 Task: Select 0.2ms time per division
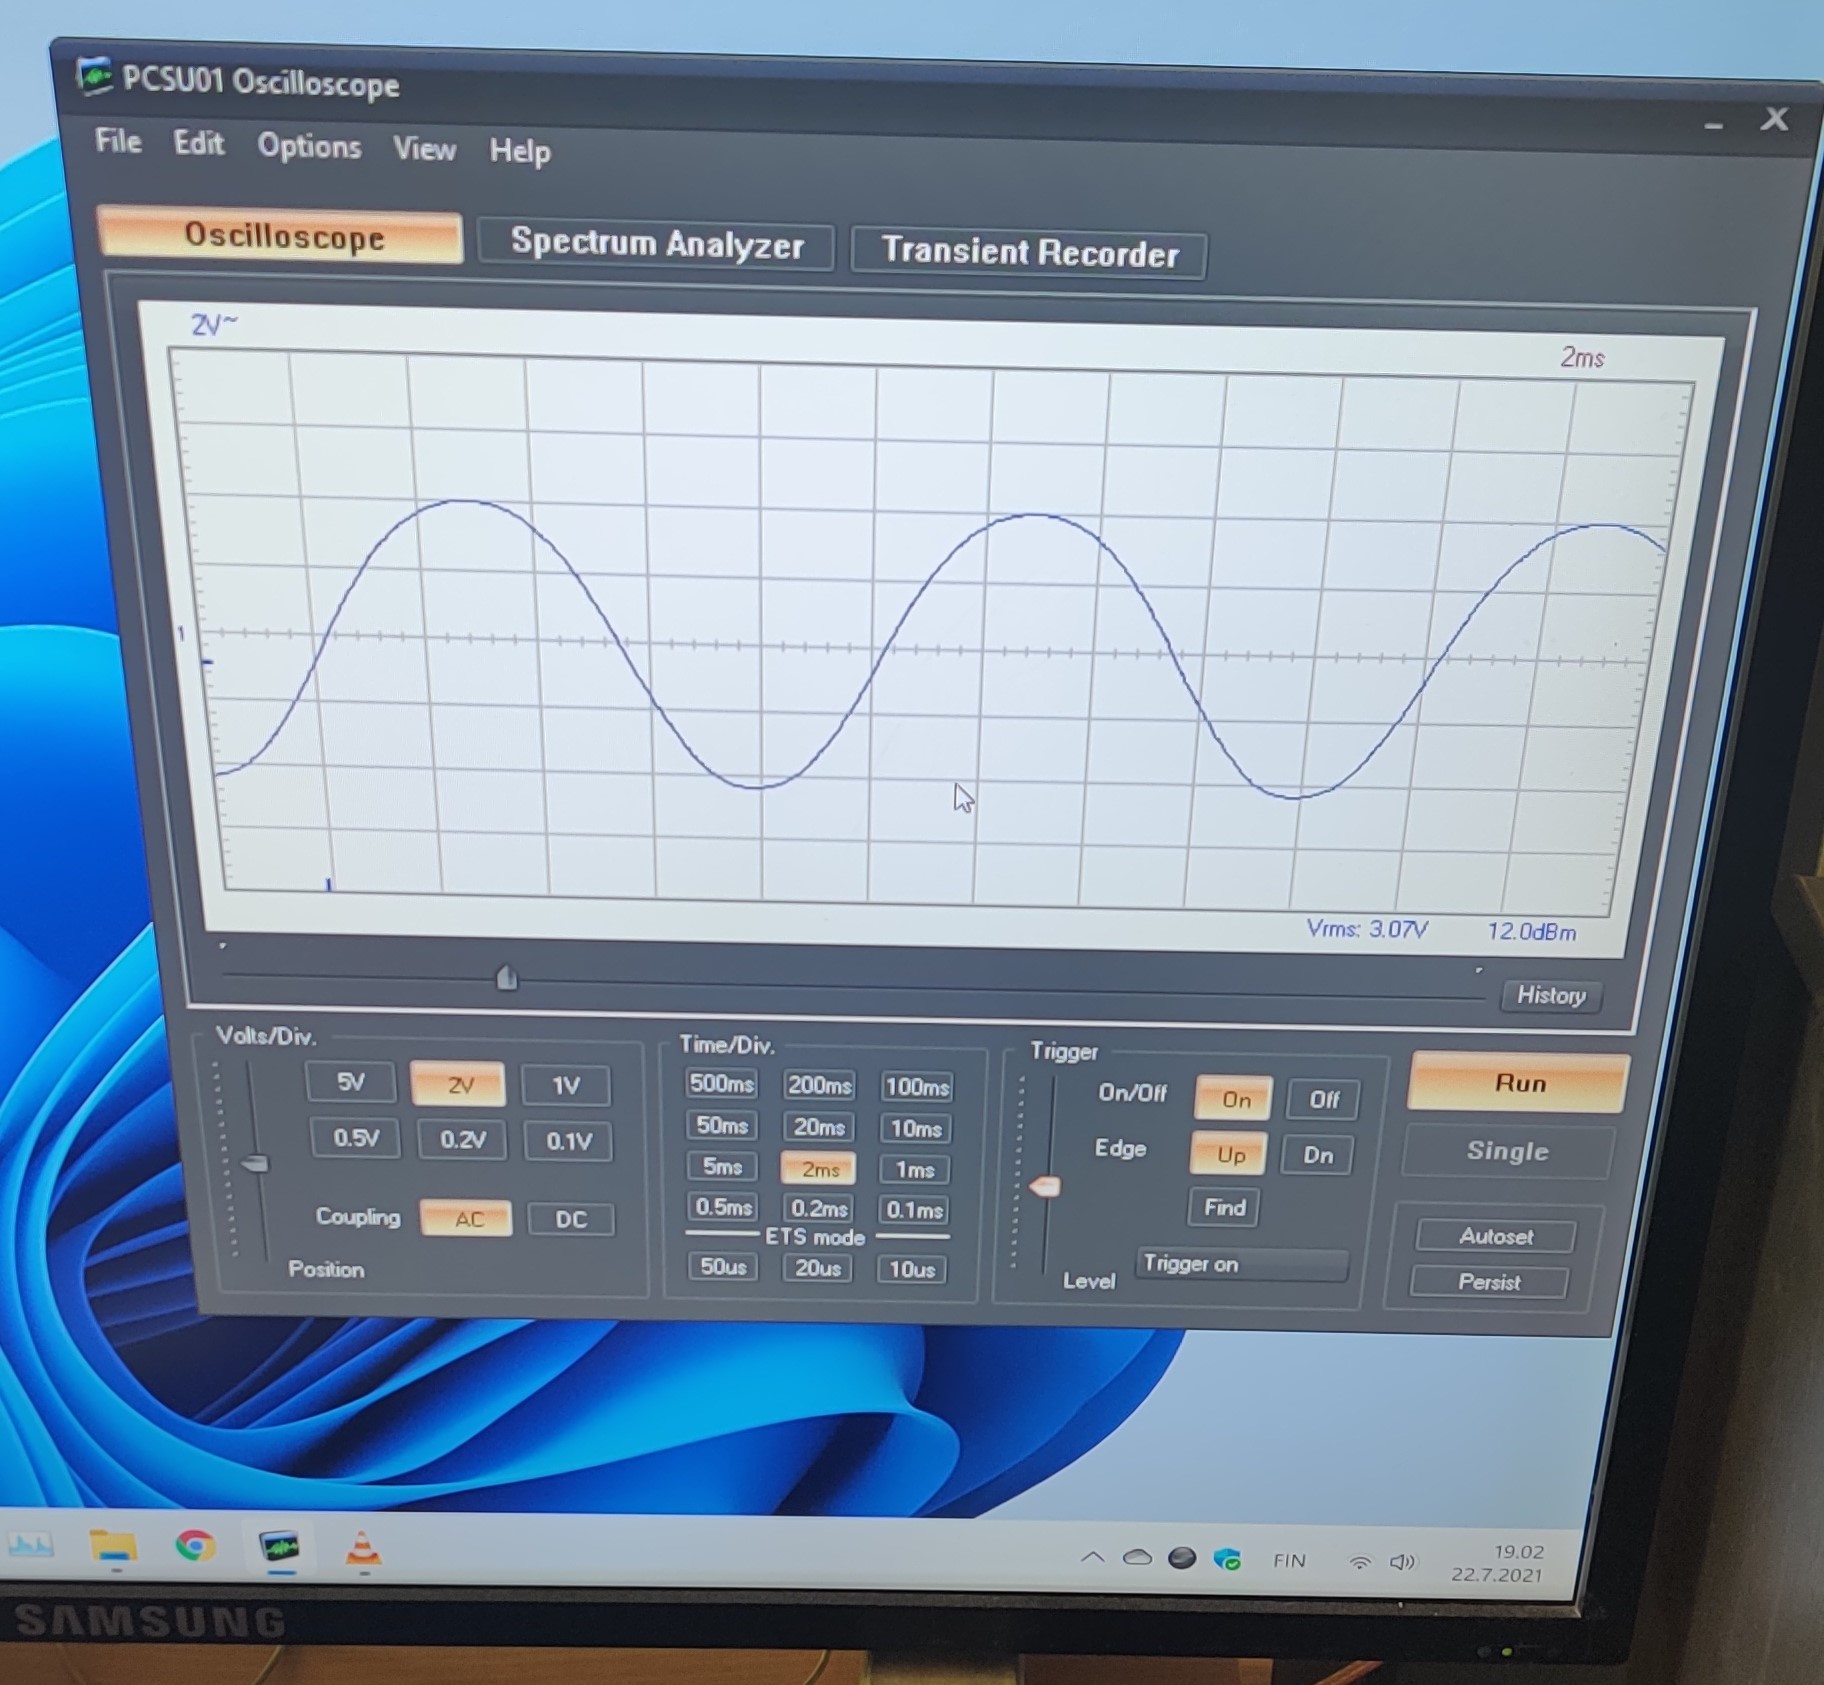(819, 1209)
